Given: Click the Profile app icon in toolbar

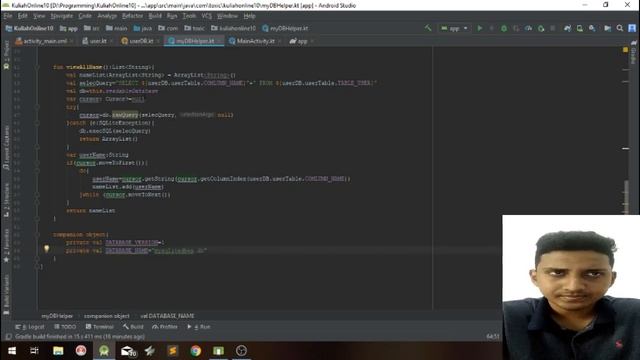Looking at the screenshot, I should 528,28.
